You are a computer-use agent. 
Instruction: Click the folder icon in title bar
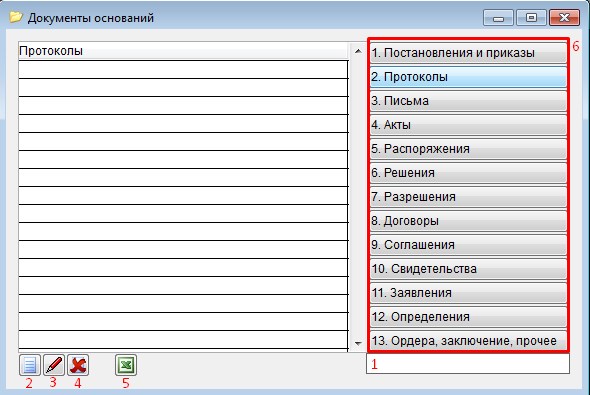[x=16, y=17]
